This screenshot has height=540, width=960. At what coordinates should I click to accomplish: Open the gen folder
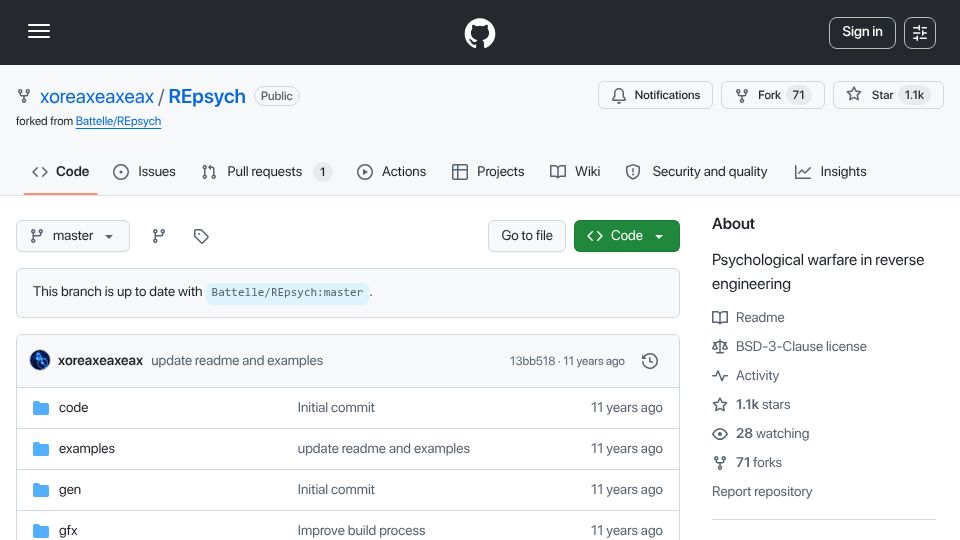(70, 490)
